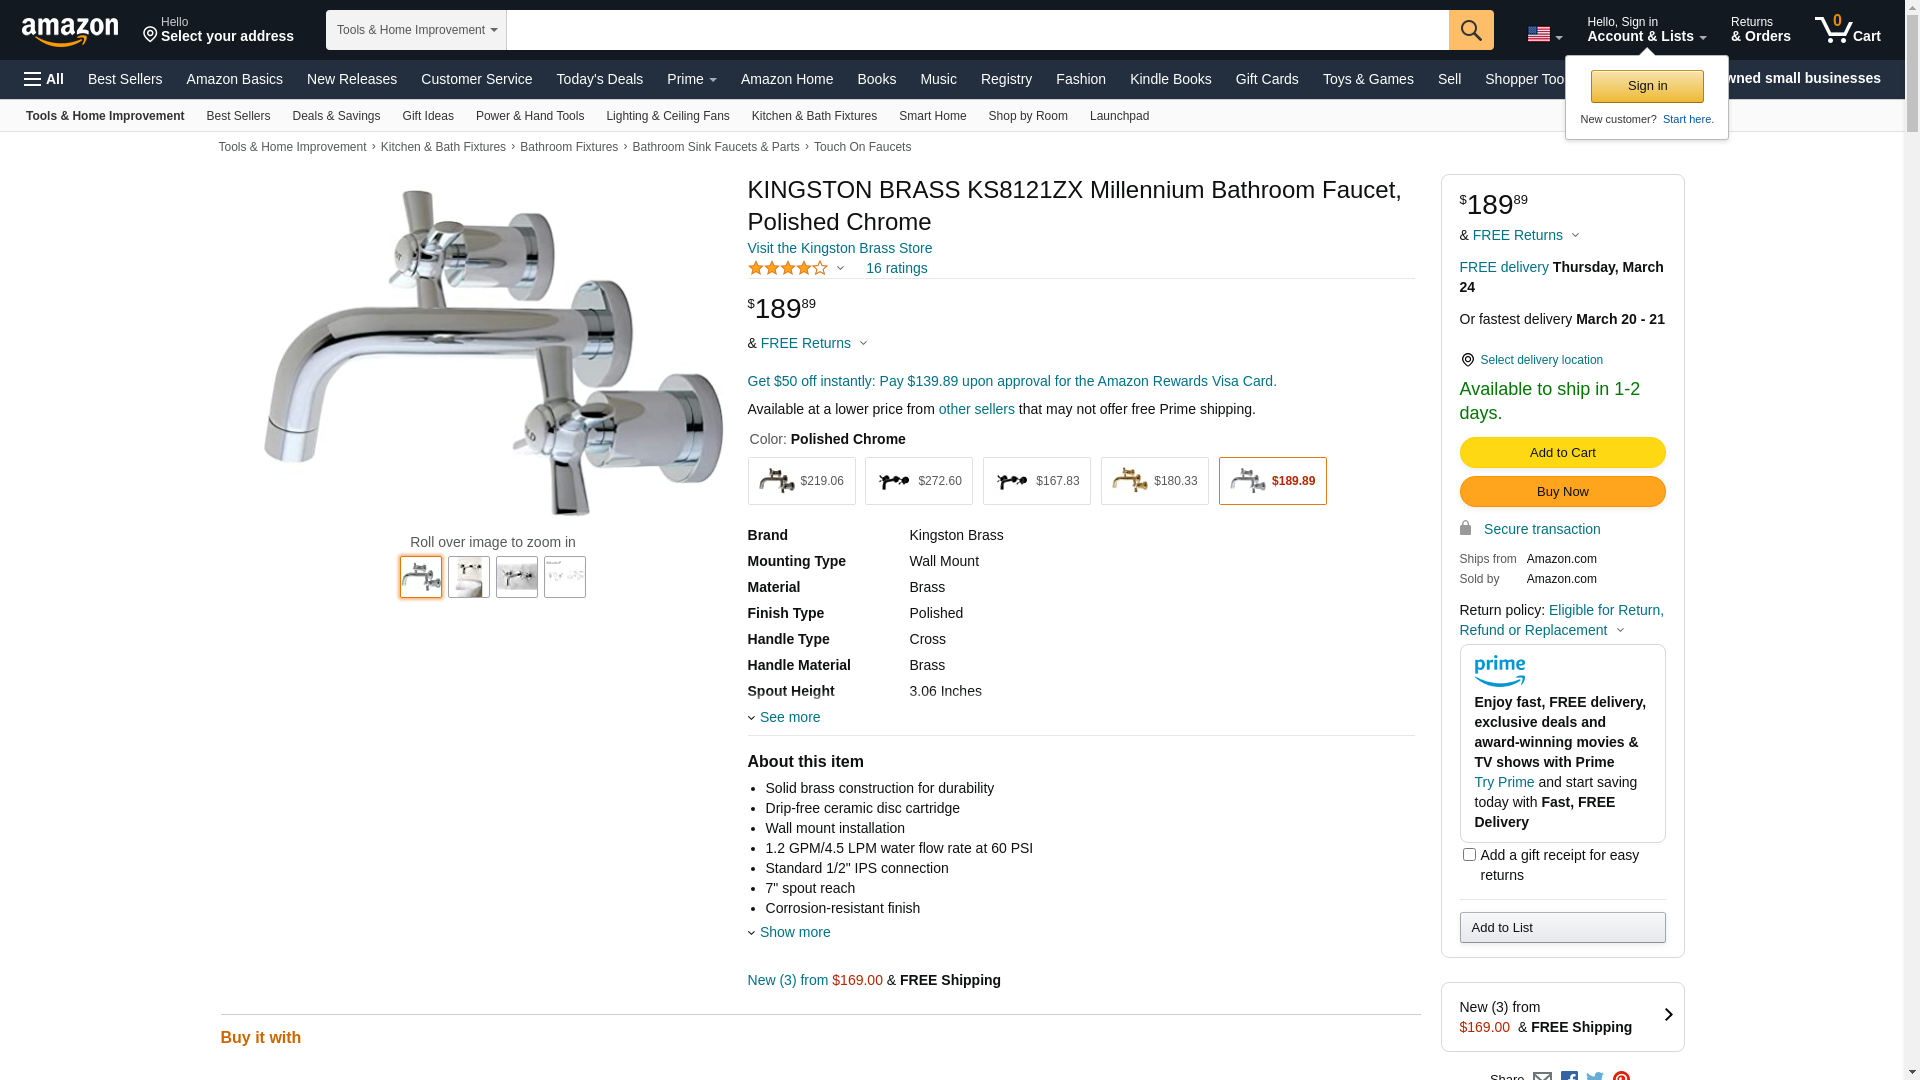Select the second product thumbnail image
1920x1080 pixels.
pyautogui.click(x=469, y=577)
